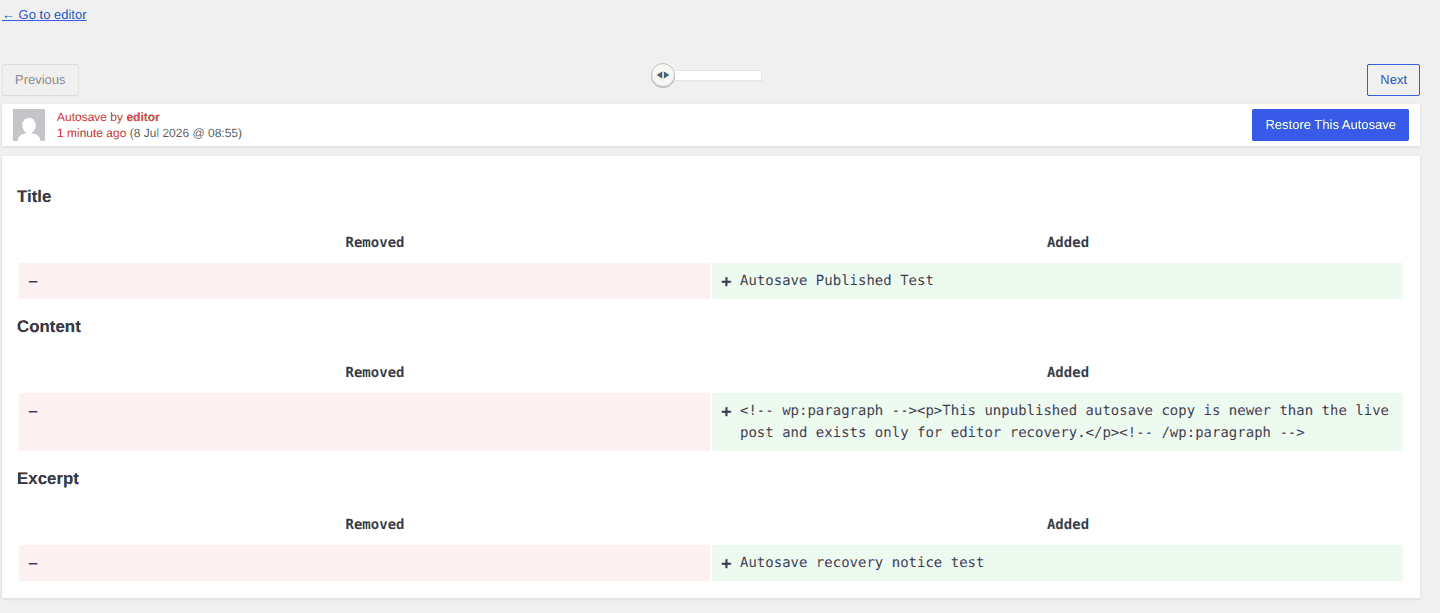This screenshot has width=1440, height=613.
Task: Click the added 'Autosave recovery notice test' excerpt
Action: (x=862, y=563)
